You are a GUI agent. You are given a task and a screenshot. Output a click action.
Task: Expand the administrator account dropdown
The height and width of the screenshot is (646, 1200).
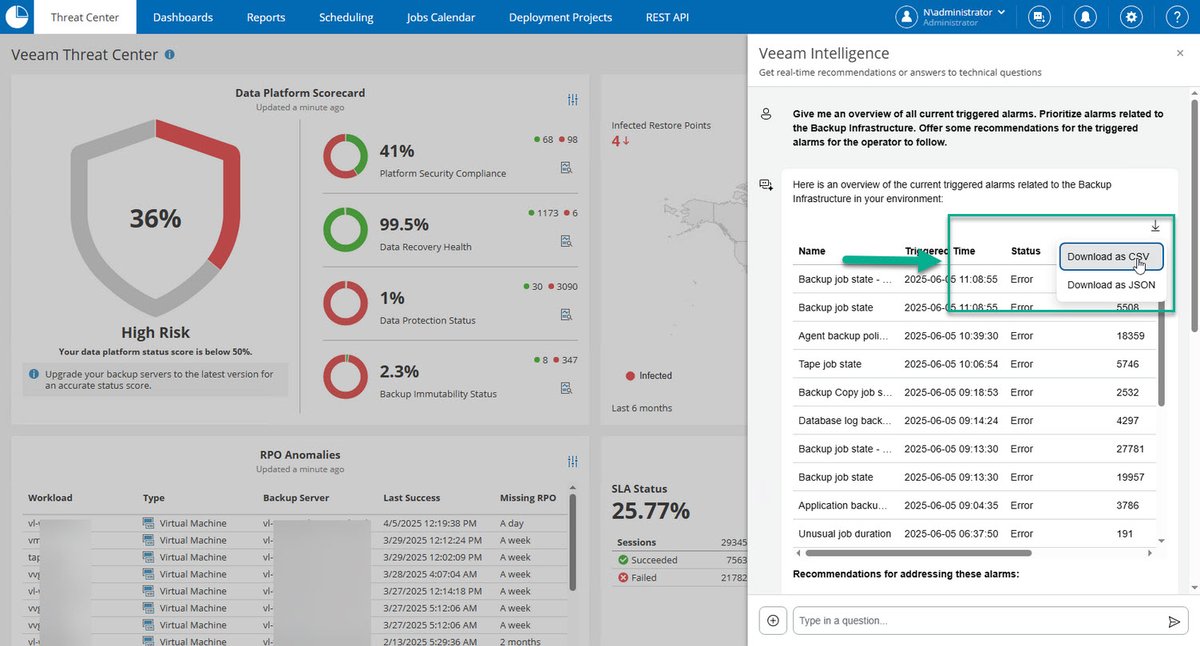[x=1001, y=12]
